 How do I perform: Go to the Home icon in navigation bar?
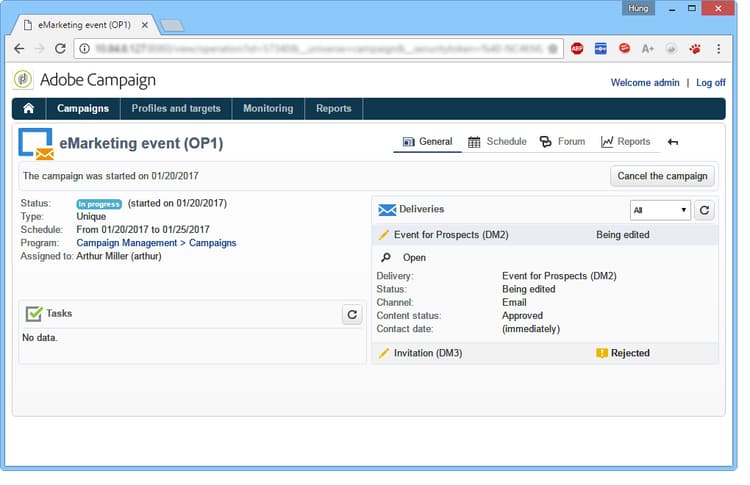[29, 109]
